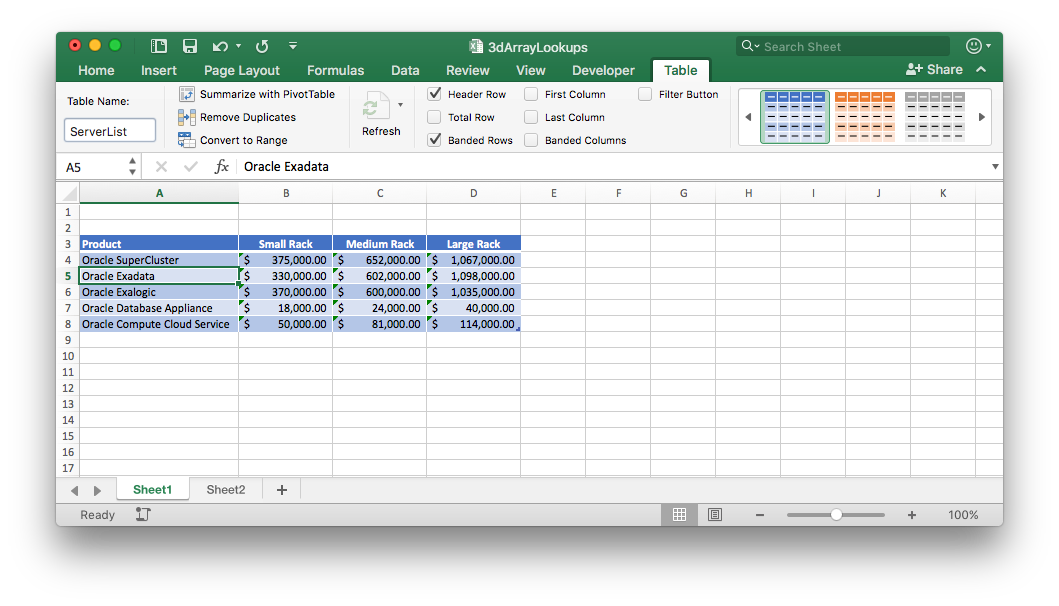Screen dimensions: 1059x606
Task: Open the workbook layout icon in title bar
Action: [x=159, y=46]
